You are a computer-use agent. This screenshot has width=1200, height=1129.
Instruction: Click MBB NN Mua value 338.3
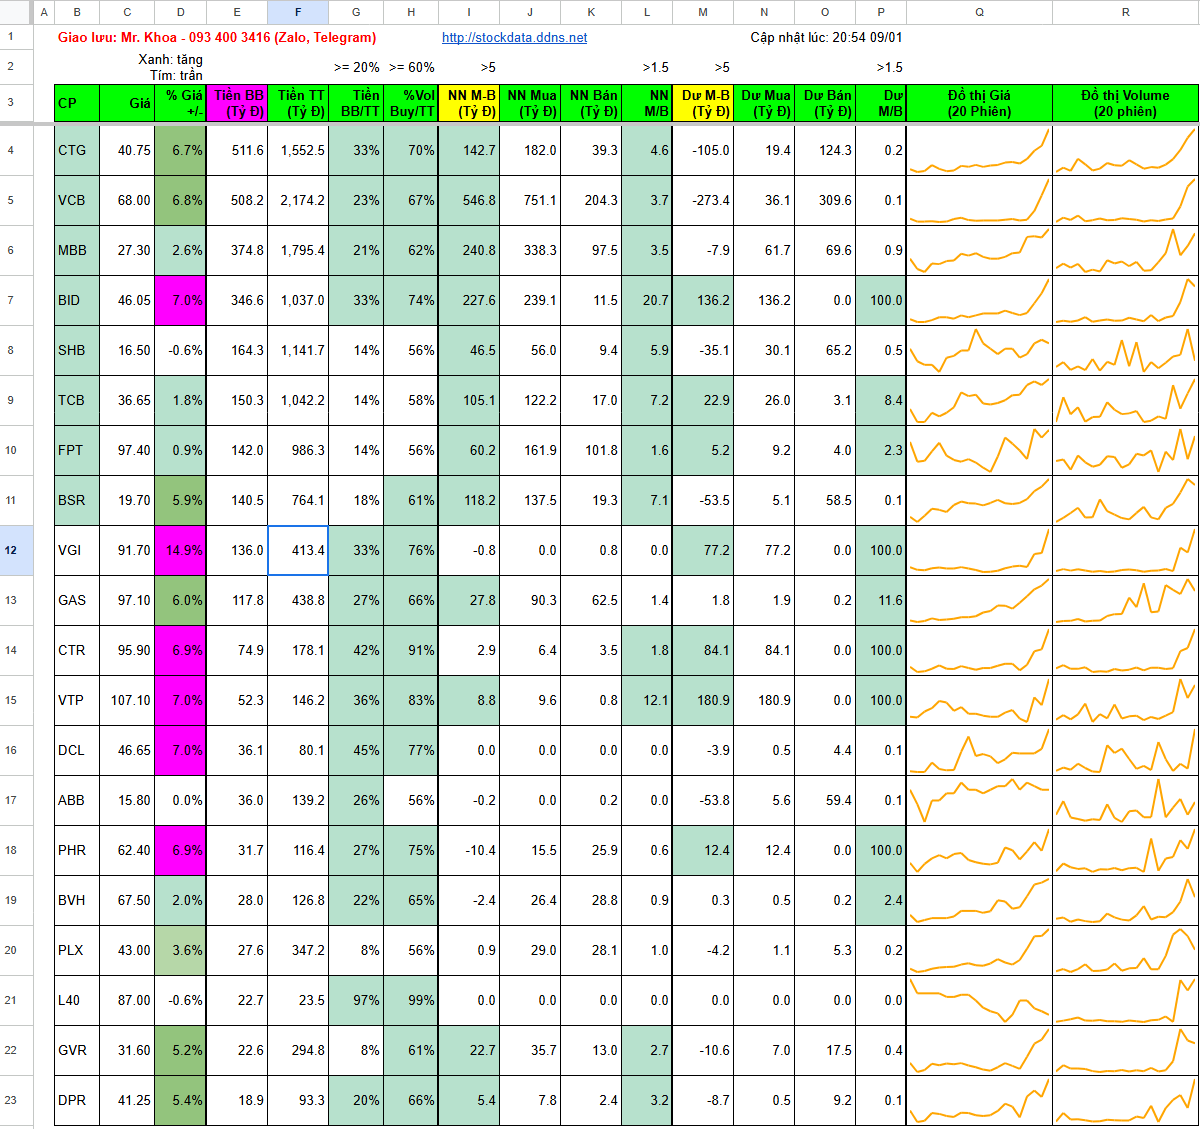point(530,250)
